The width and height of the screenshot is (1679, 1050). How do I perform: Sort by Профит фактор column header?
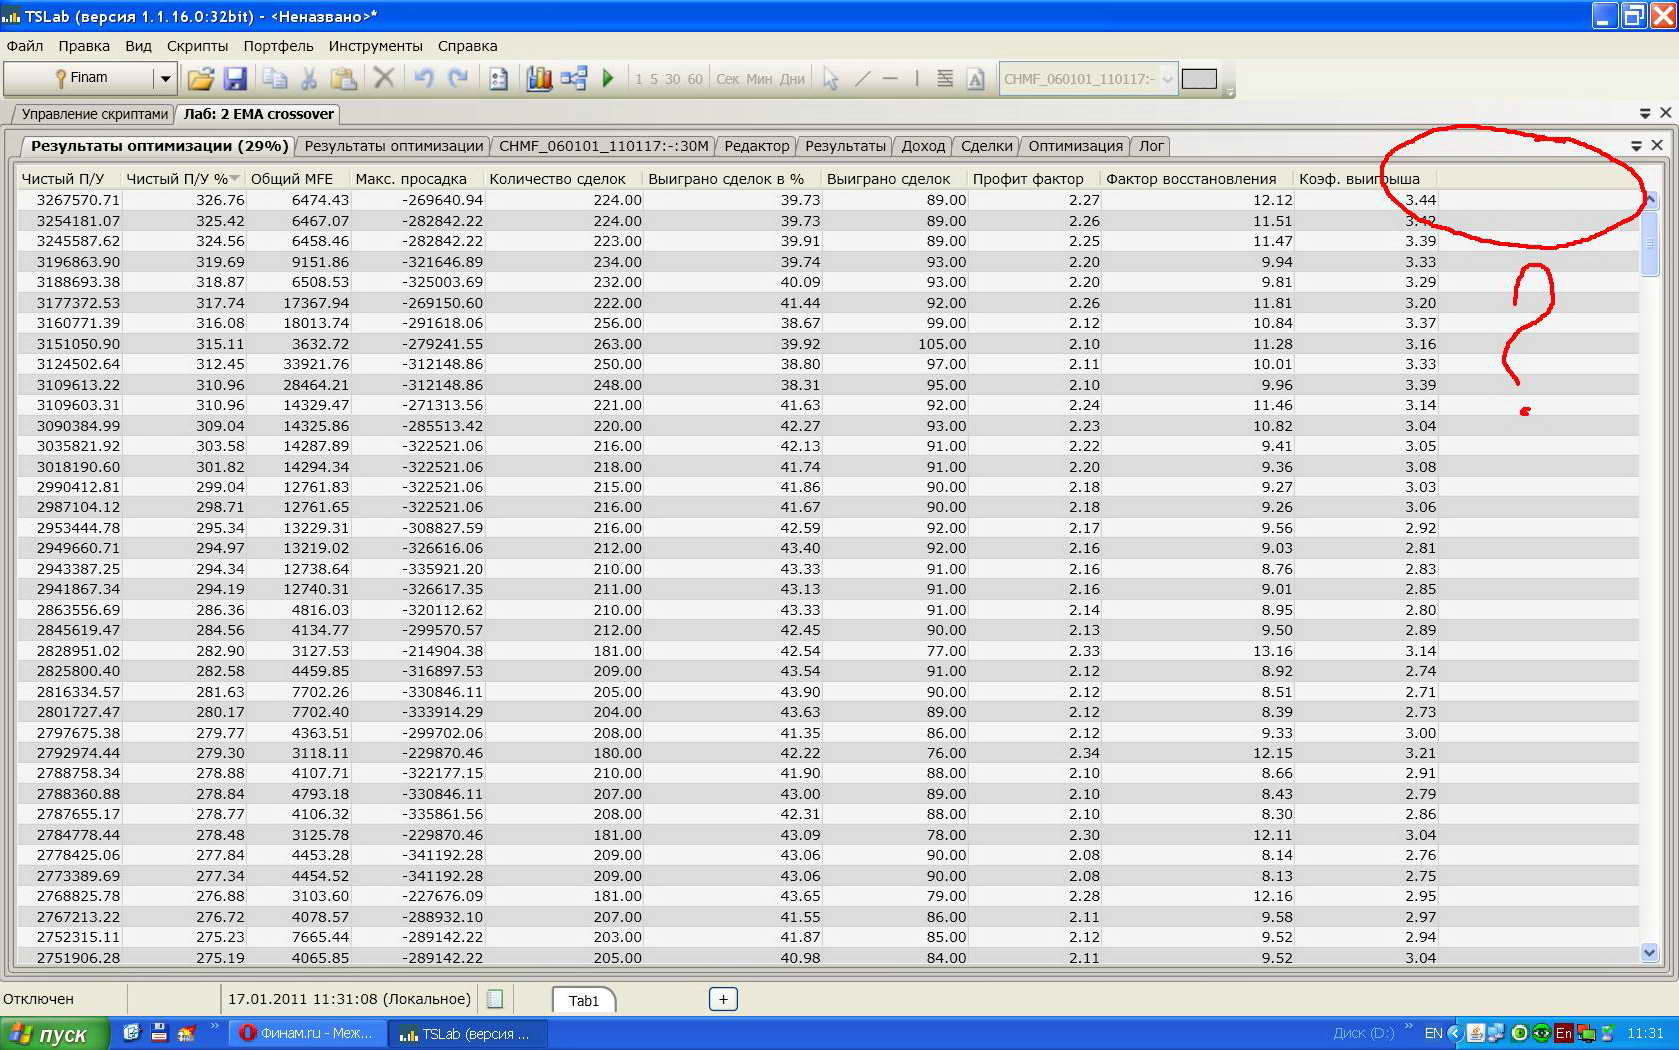point(1028,179)
